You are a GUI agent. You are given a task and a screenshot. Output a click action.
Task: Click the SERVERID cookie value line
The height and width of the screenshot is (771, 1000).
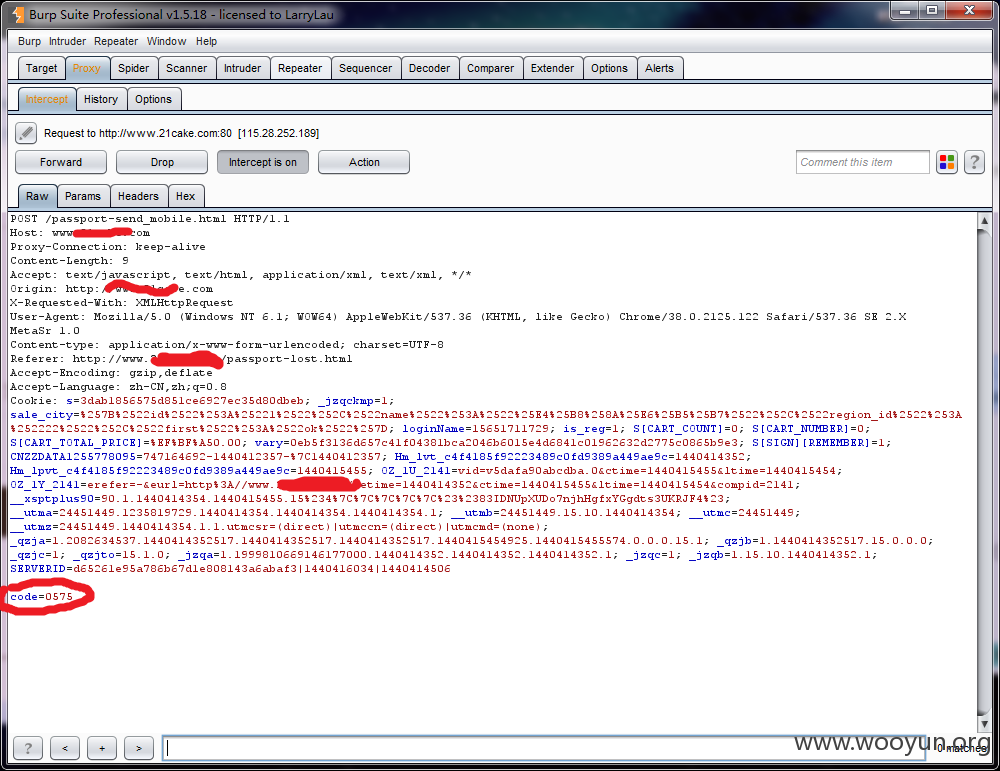pos(230,569)
